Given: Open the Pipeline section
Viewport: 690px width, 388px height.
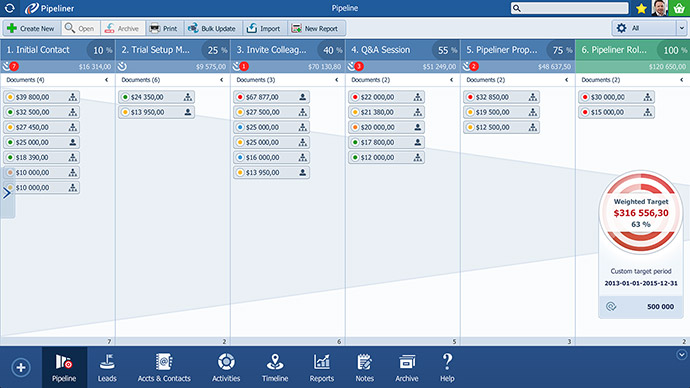Looking at the screenshot, I should point(64,368).
